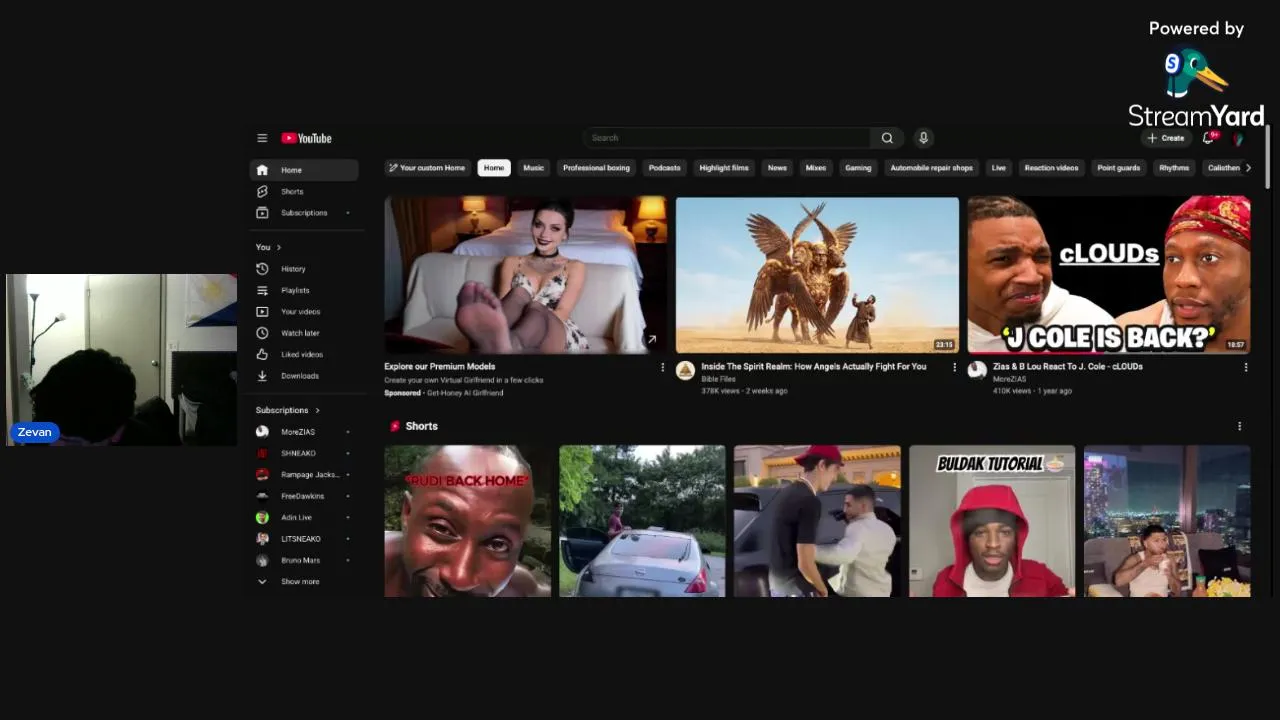This screenshot has width=1280, height=720.
Task: Open Shorts shelf options menu
Action: (x=1240, y=426)
